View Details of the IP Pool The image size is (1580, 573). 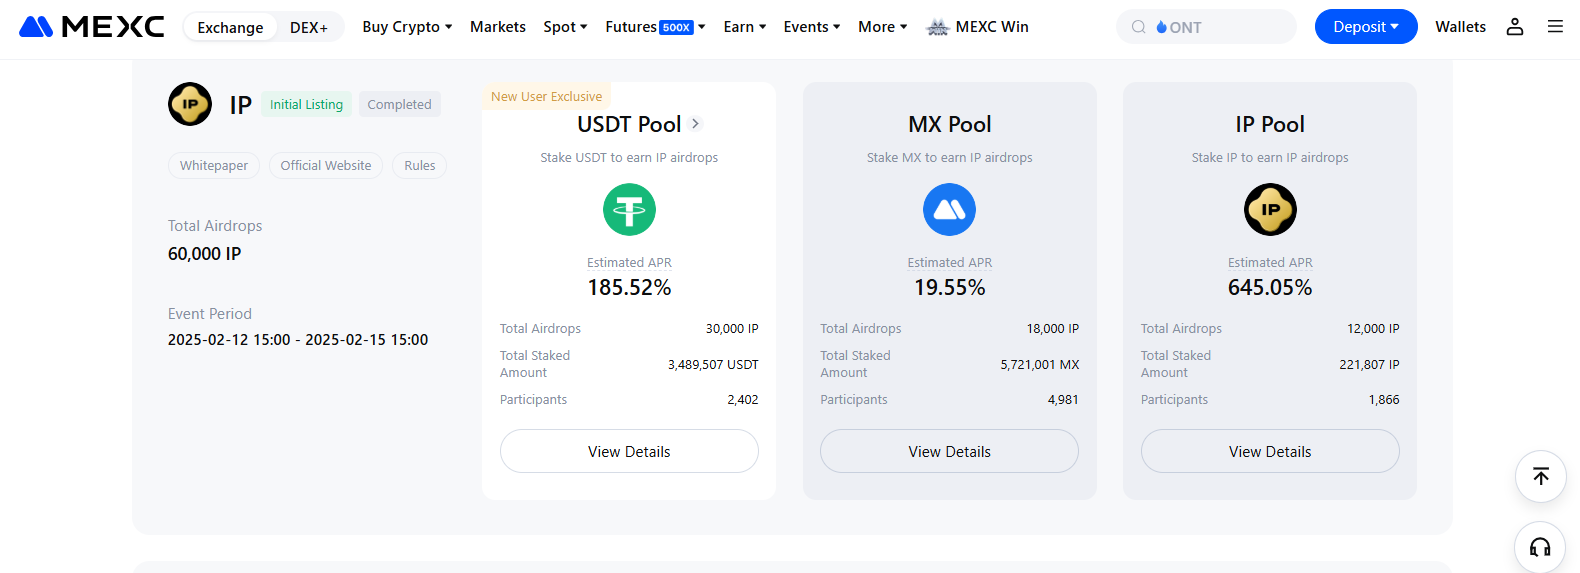point(1270,451)
